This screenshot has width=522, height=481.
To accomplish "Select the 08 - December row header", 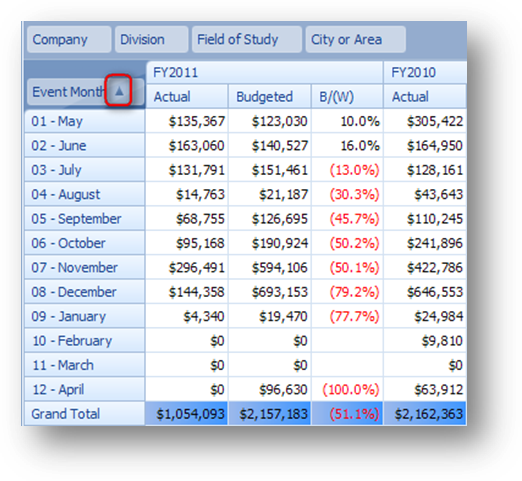I will pos(85,292).
